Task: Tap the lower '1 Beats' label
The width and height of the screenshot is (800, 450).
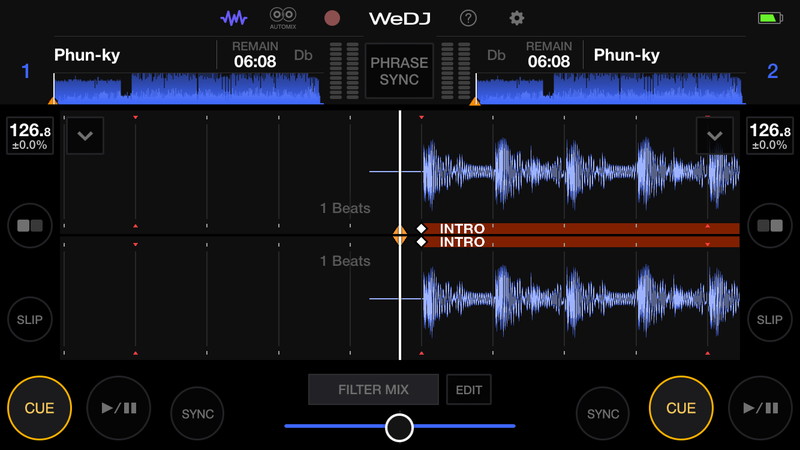Action: coord(345,261)
